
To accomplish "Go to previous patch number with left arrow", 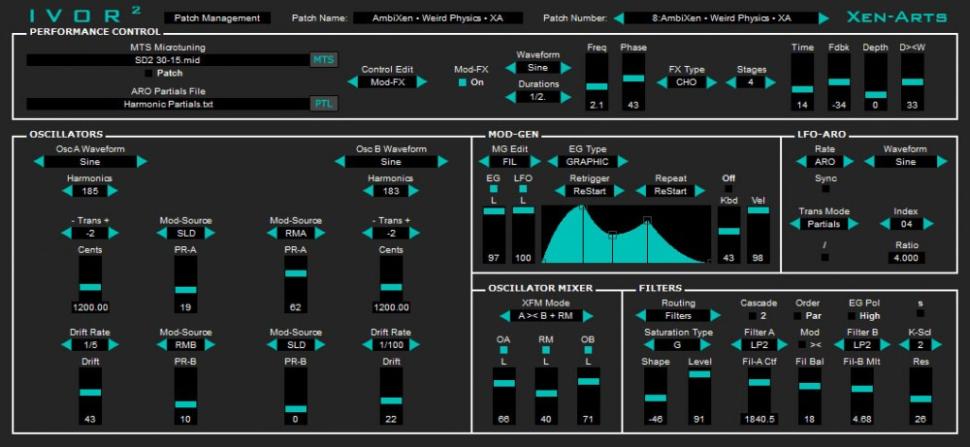I will [x=619, y=18].
